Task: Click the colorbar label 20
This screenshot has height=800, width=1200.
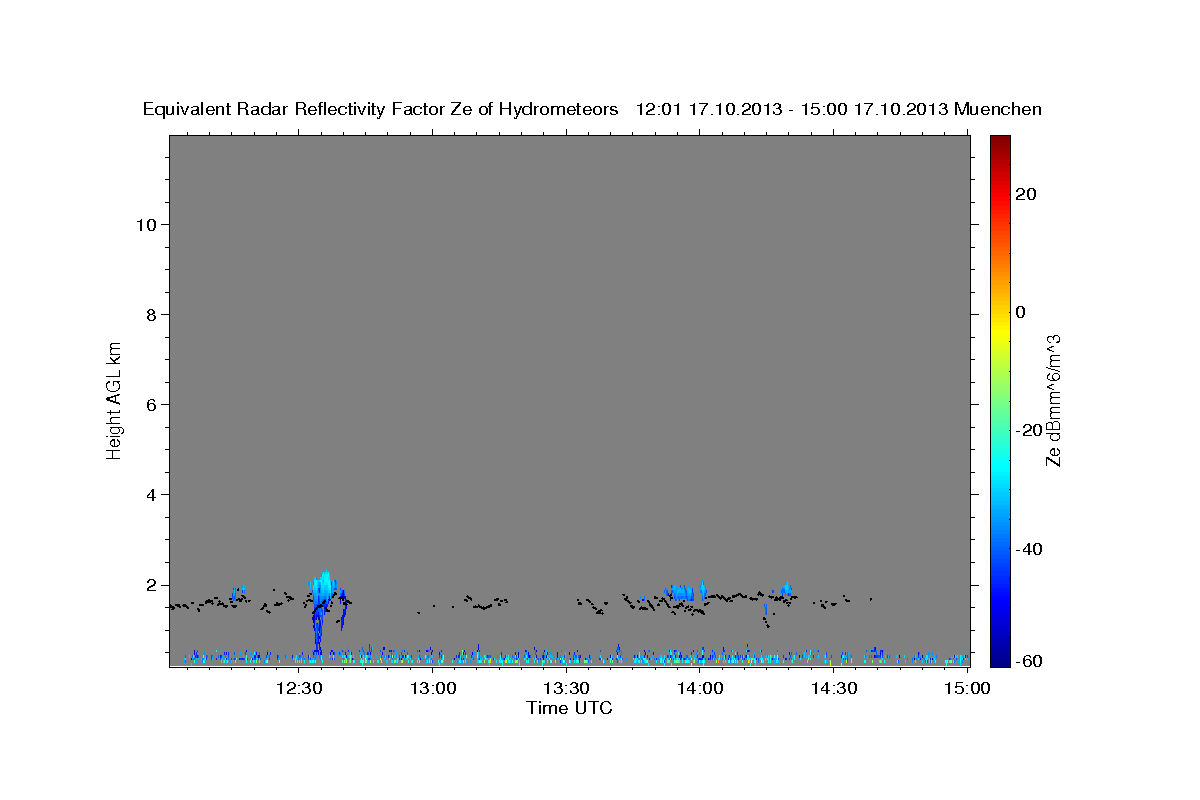Action: (1025, 194)
